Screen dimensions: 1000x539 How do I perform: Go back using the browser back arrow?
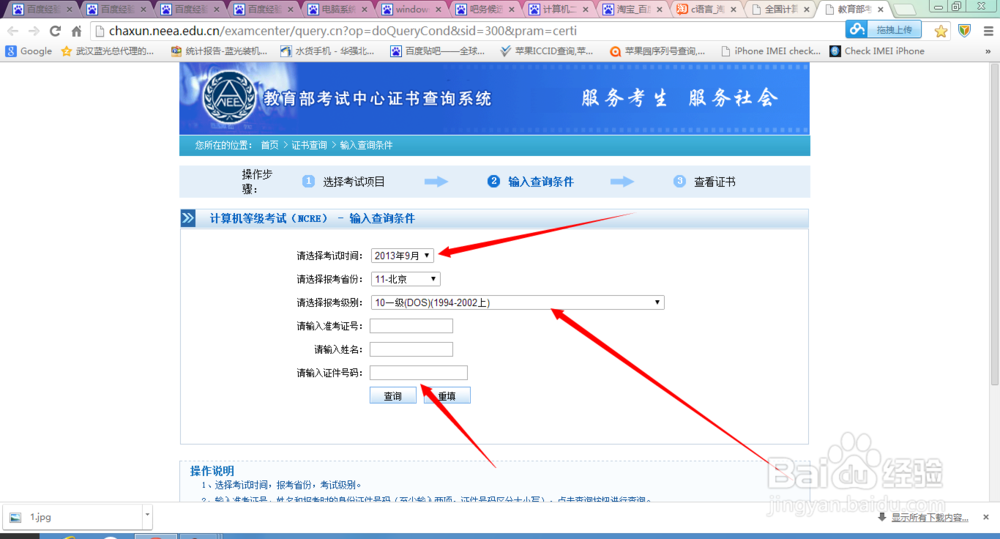click(13, 31)
